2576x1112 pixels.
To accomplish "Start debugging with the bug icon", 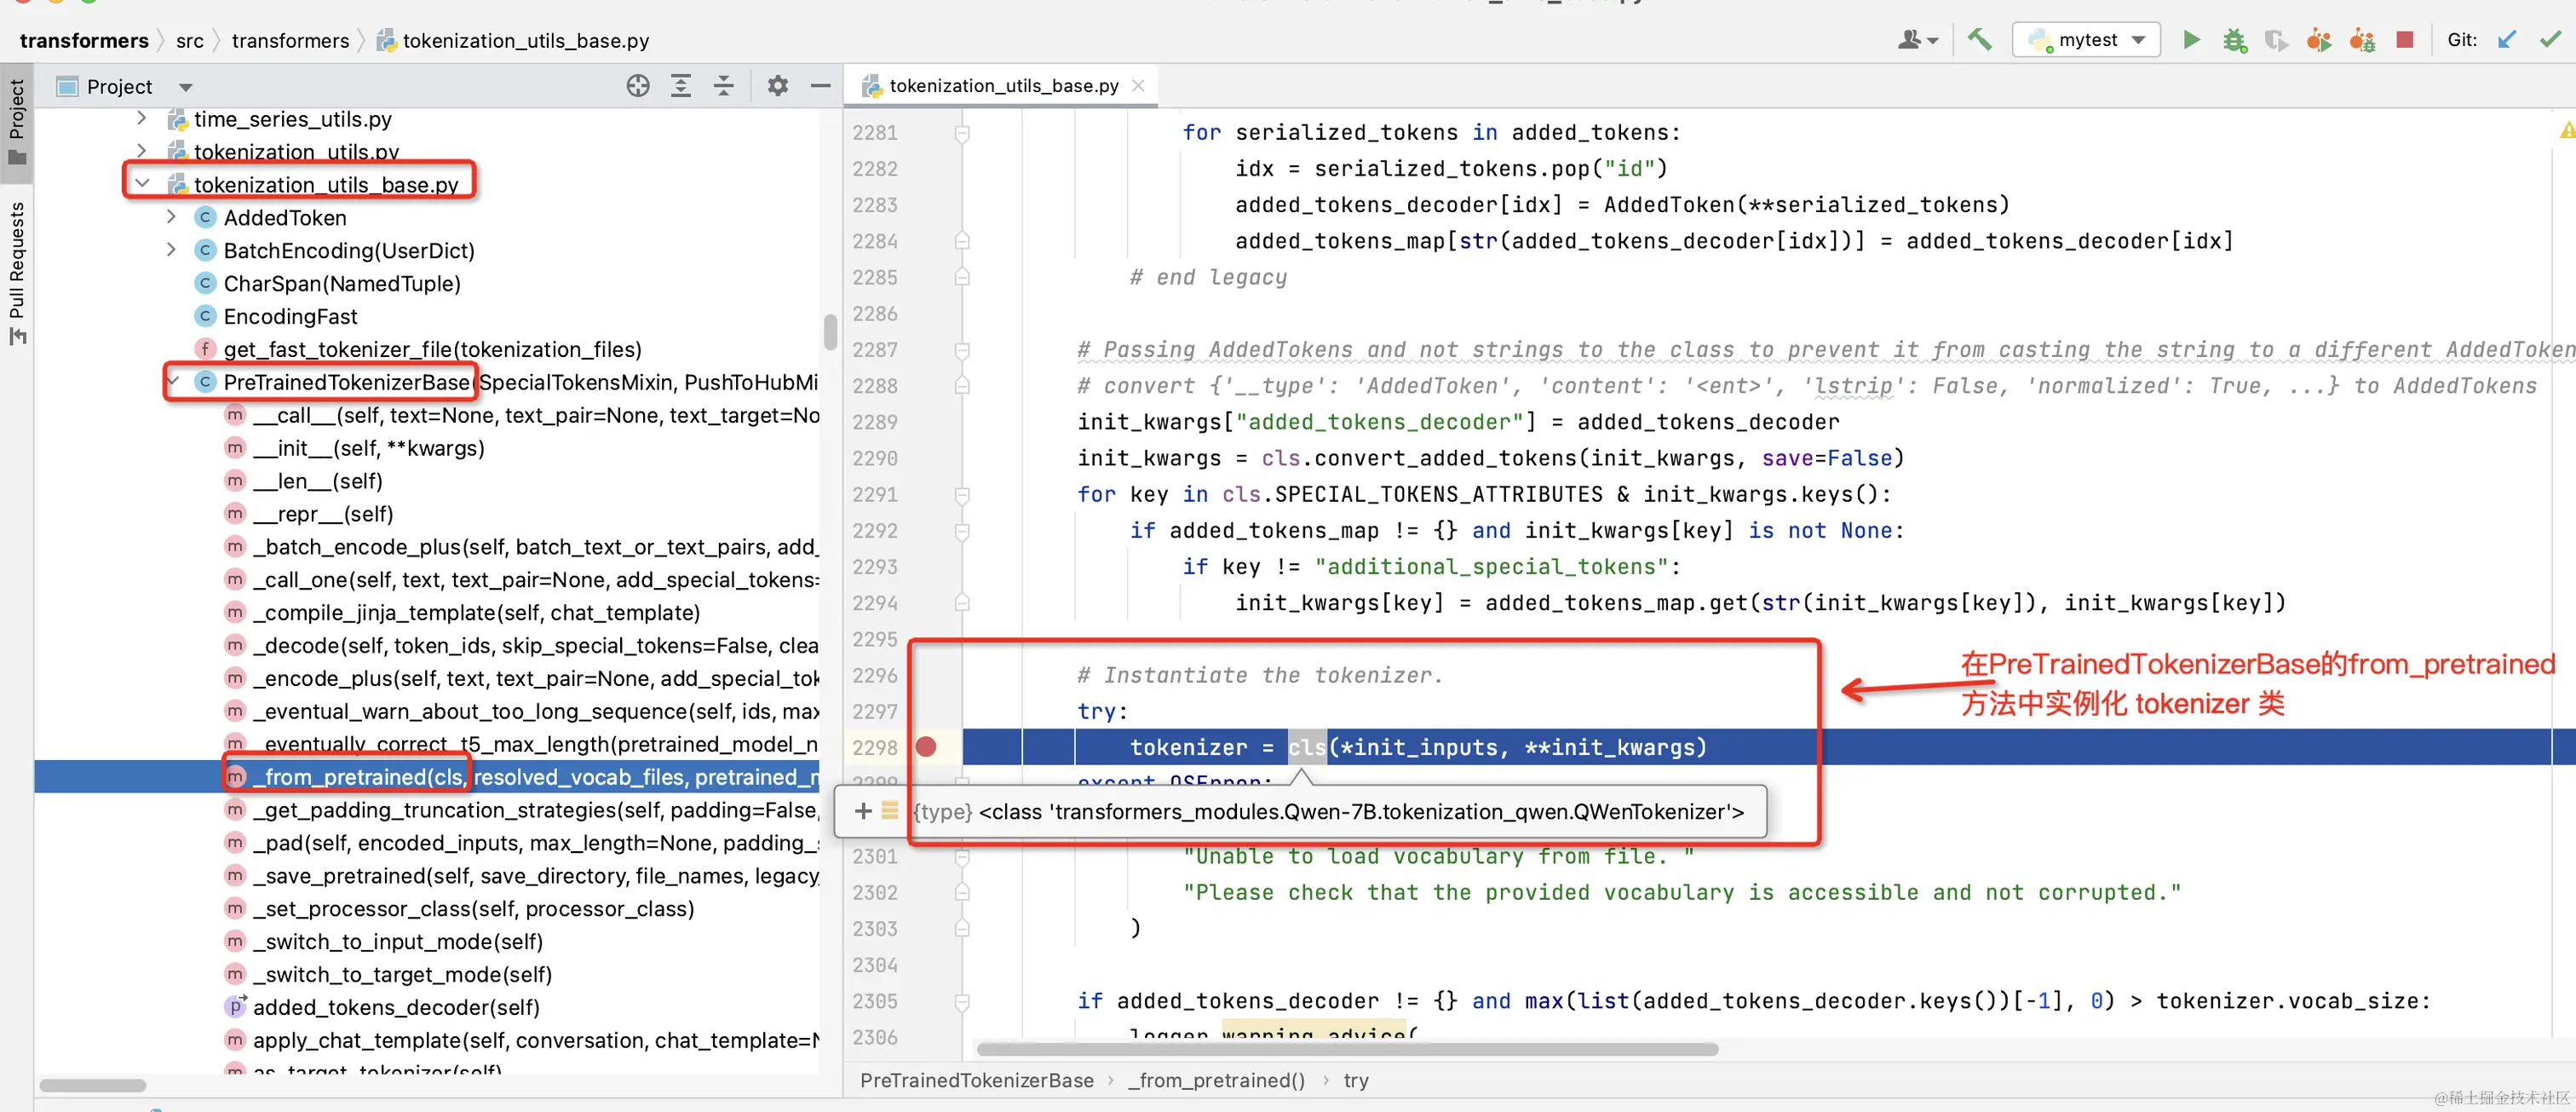I will [x=2234, y=40].
